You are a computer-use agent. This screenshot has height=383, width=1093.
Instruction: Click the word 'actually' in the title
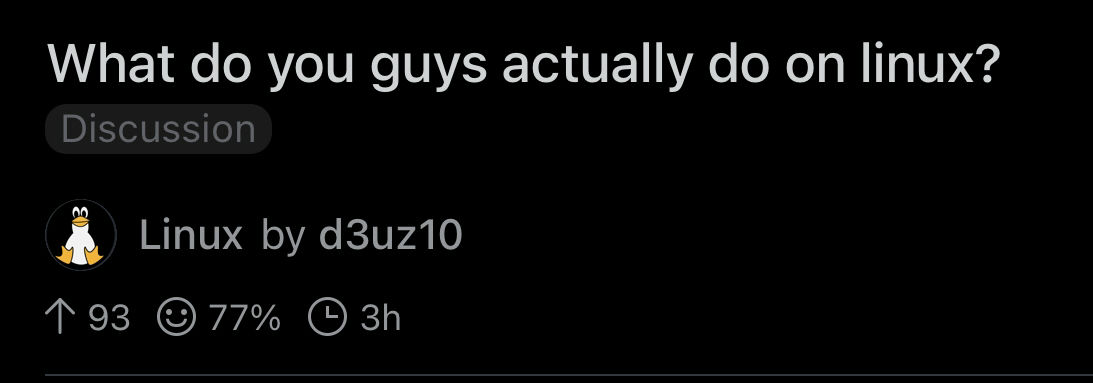click(x=597, y=64)
